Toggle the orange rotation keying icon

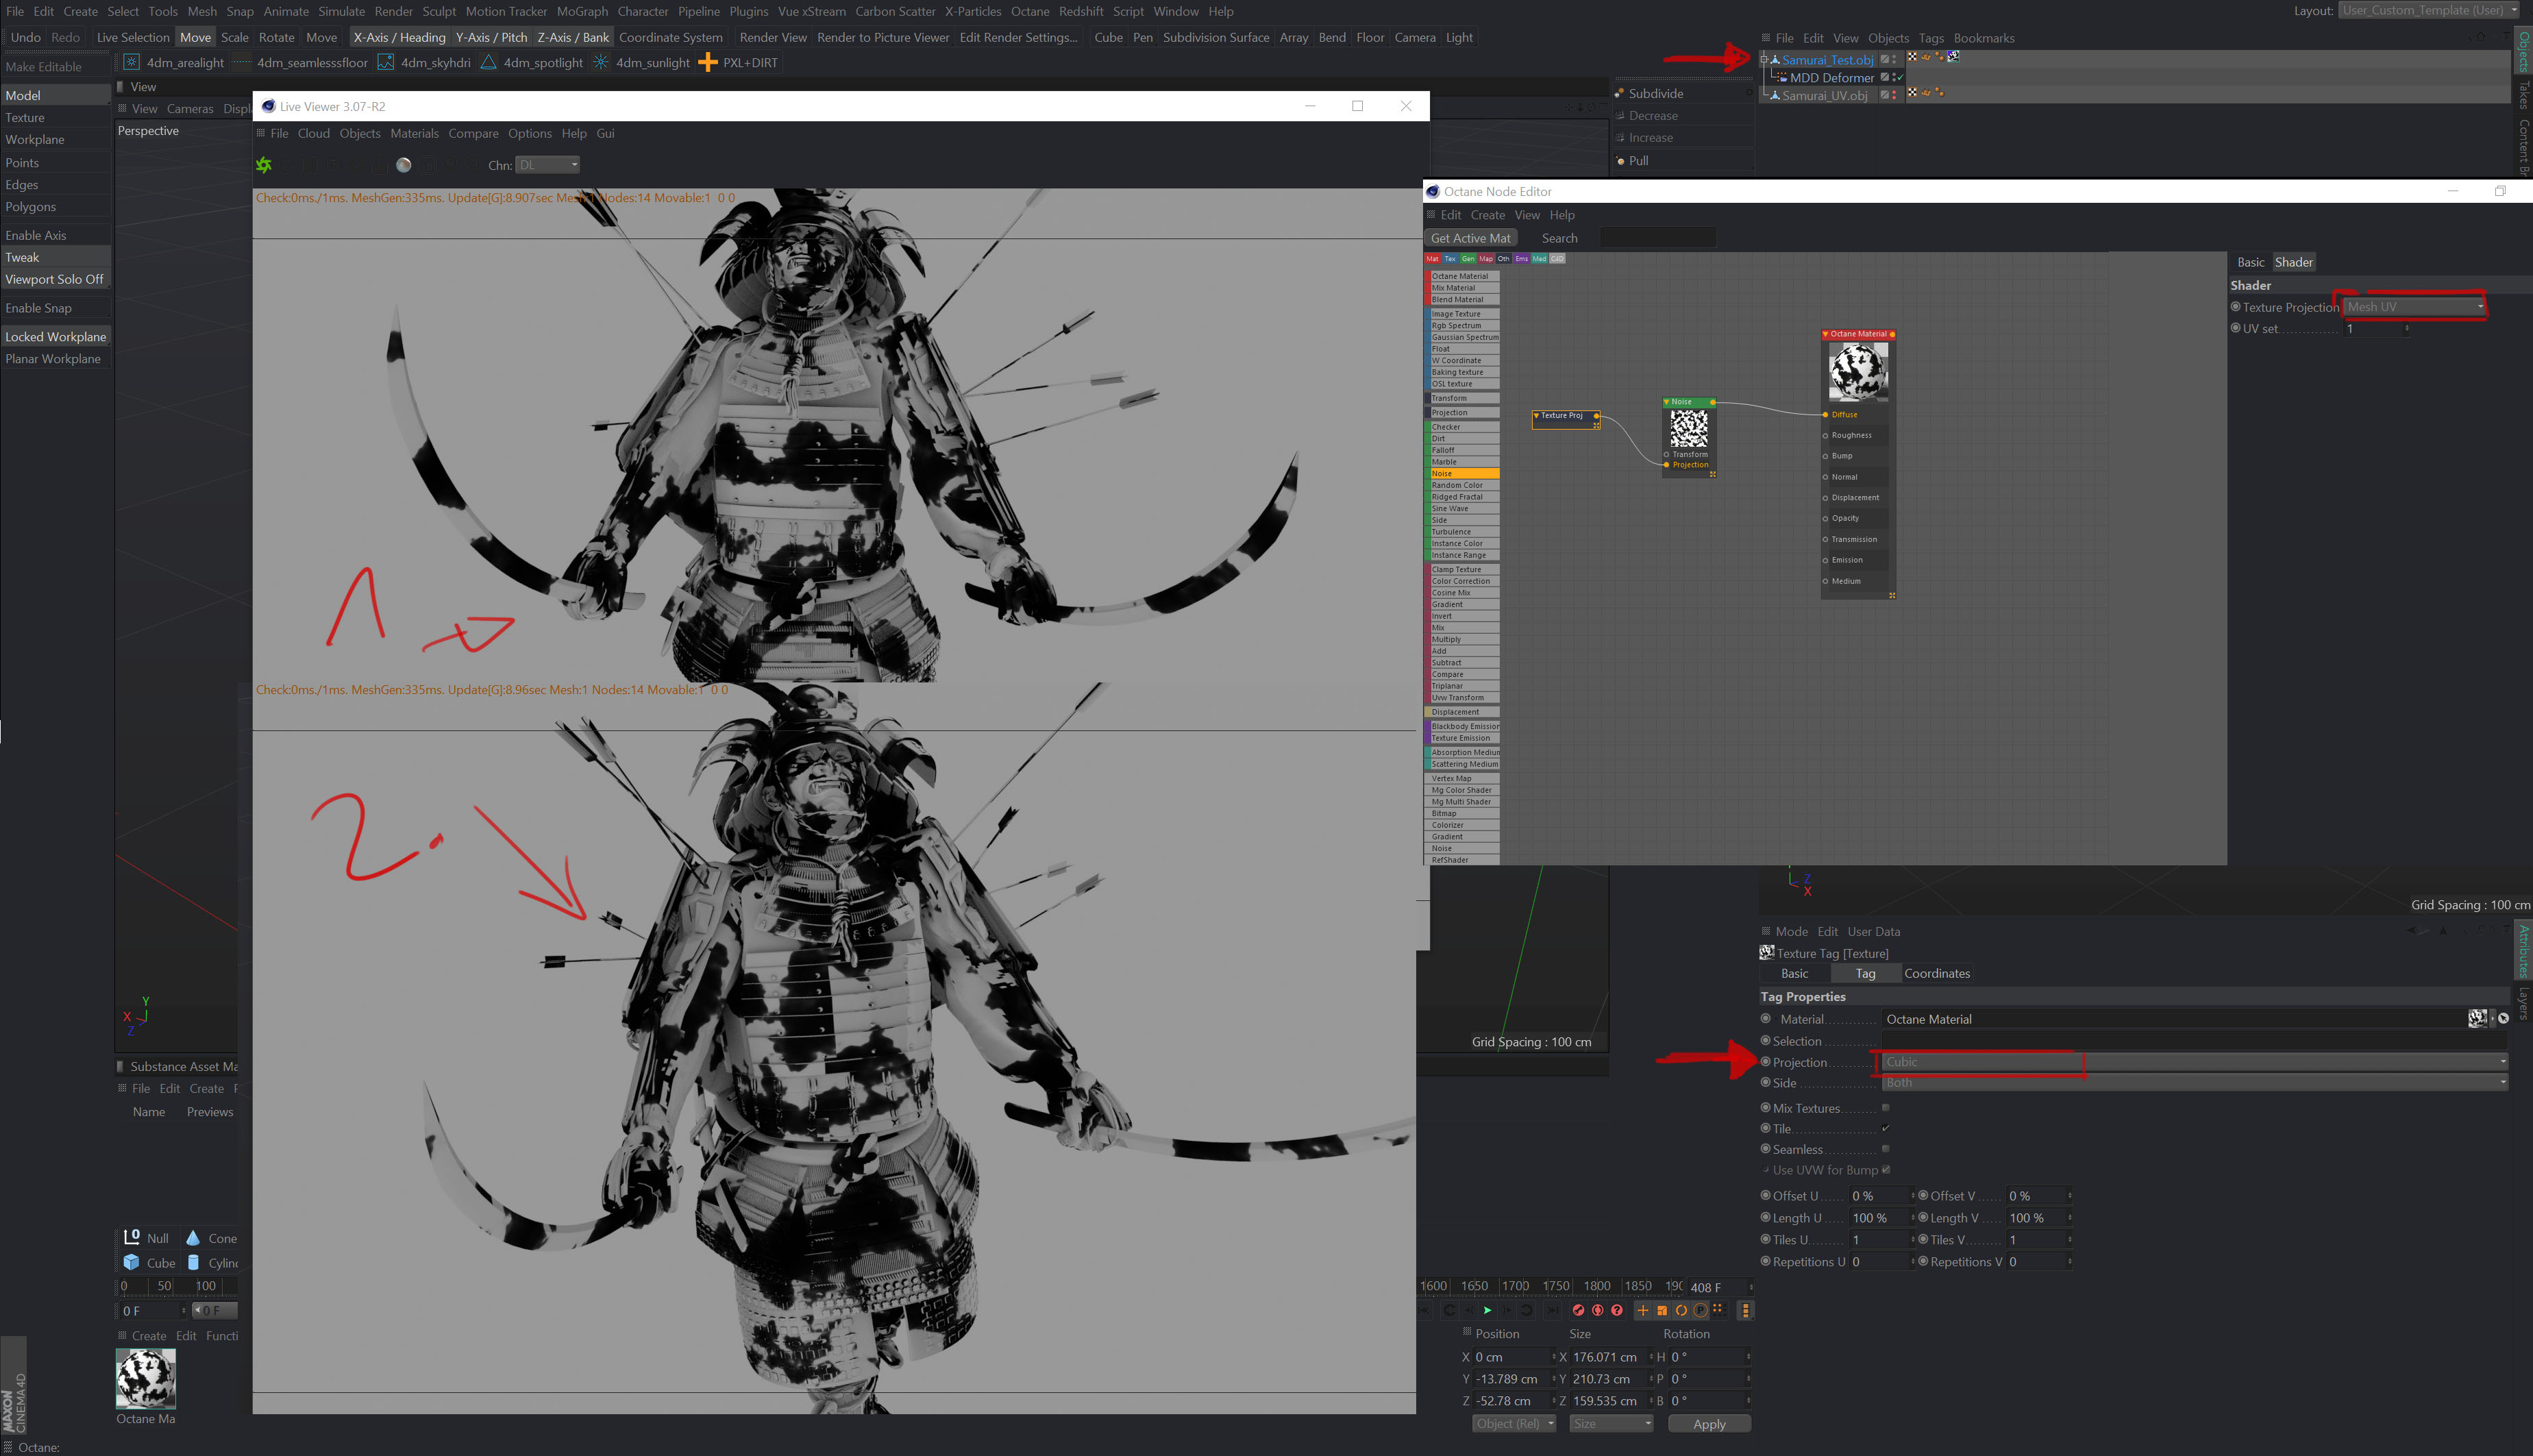1681,1310
